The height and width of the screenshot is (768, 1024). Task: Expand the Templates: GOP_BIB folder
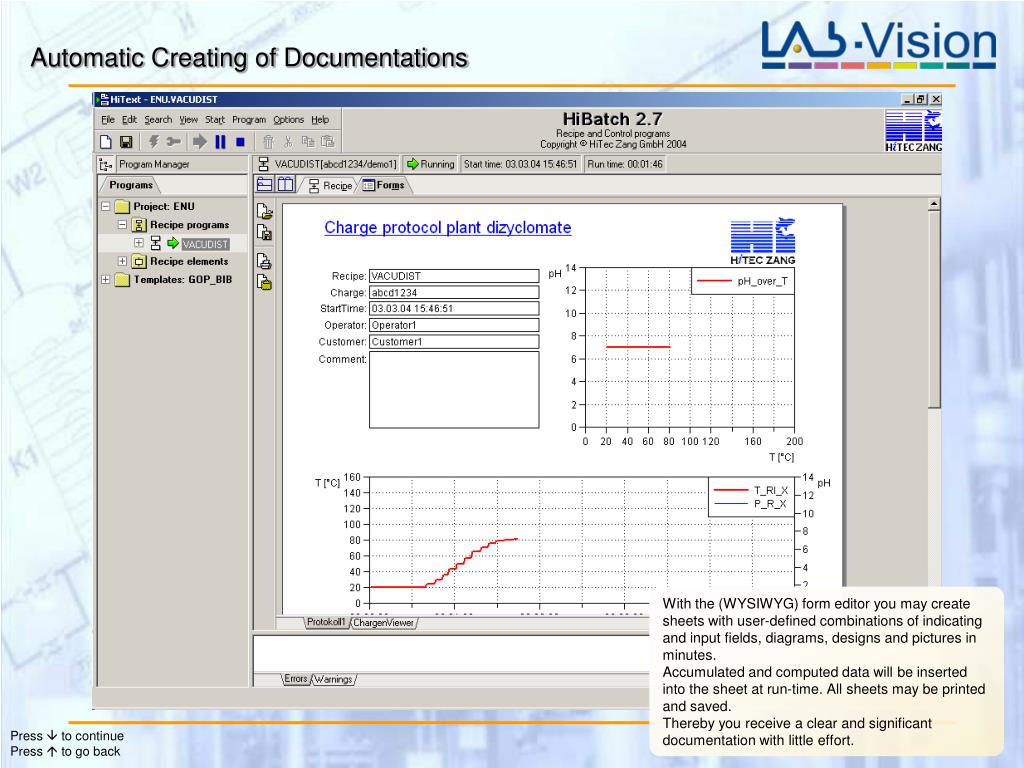[106, 280]
